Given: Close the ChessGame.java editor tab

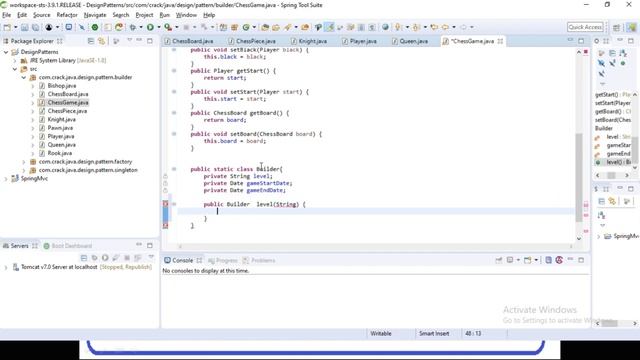Looking at the screenshot, I should (500, 41).
